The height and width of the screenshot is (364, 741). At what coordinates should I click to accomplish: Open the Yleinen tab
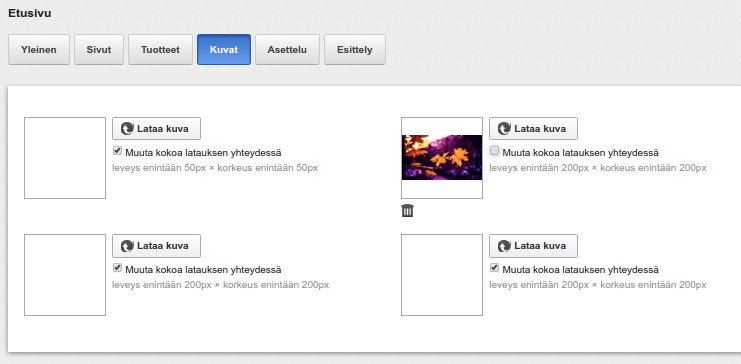[x=39, y=50]
